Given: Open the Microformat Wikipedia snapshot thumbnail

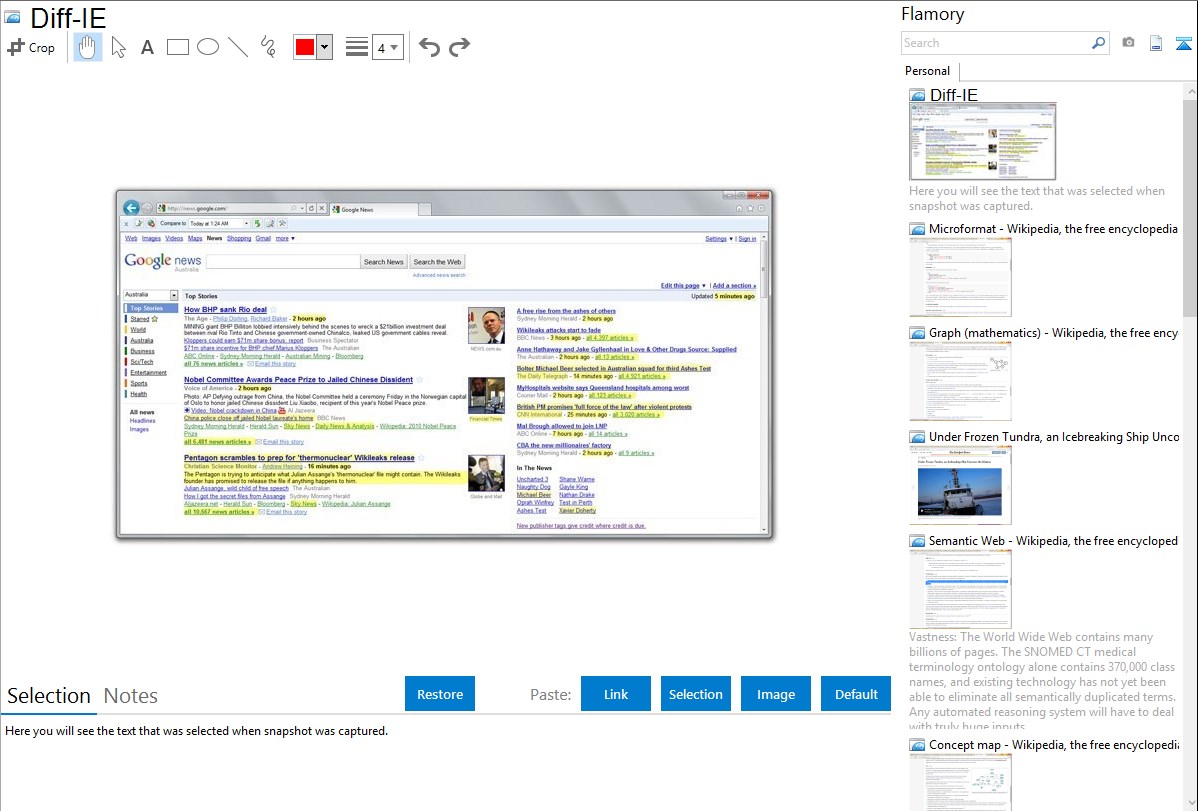Looking at the screenshot, I should point(960,277).
